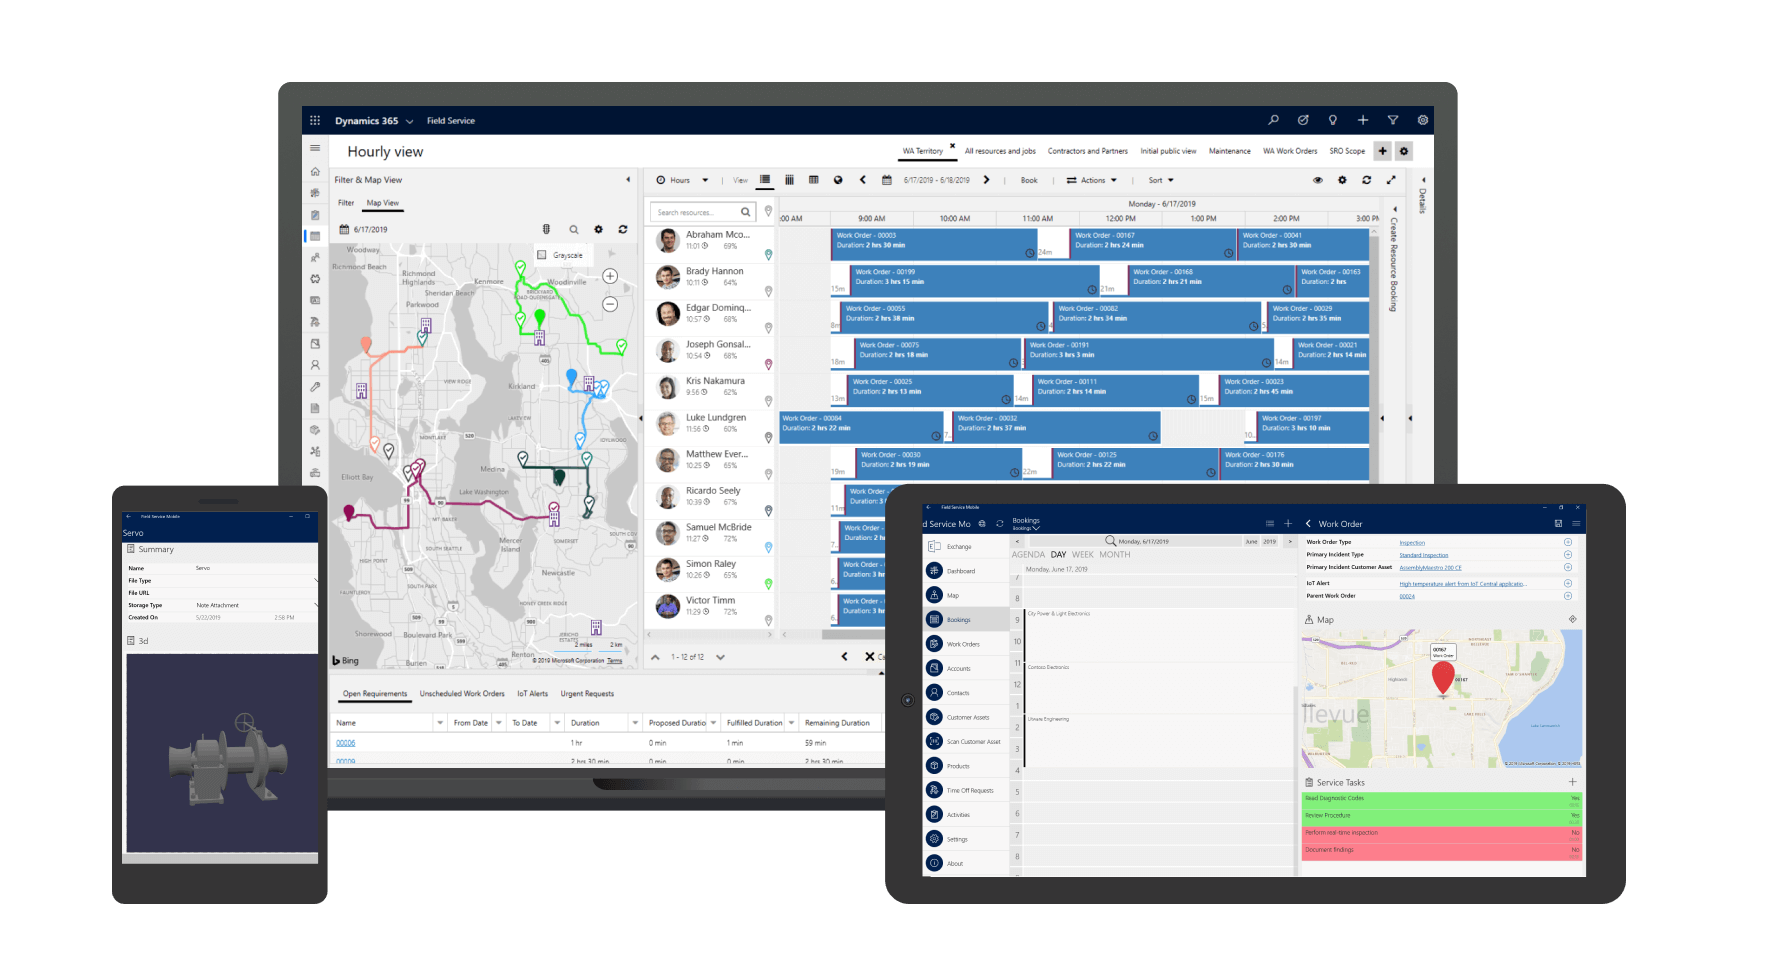Open Duration column filter dropdown
1769x955 pixels.
634,722
